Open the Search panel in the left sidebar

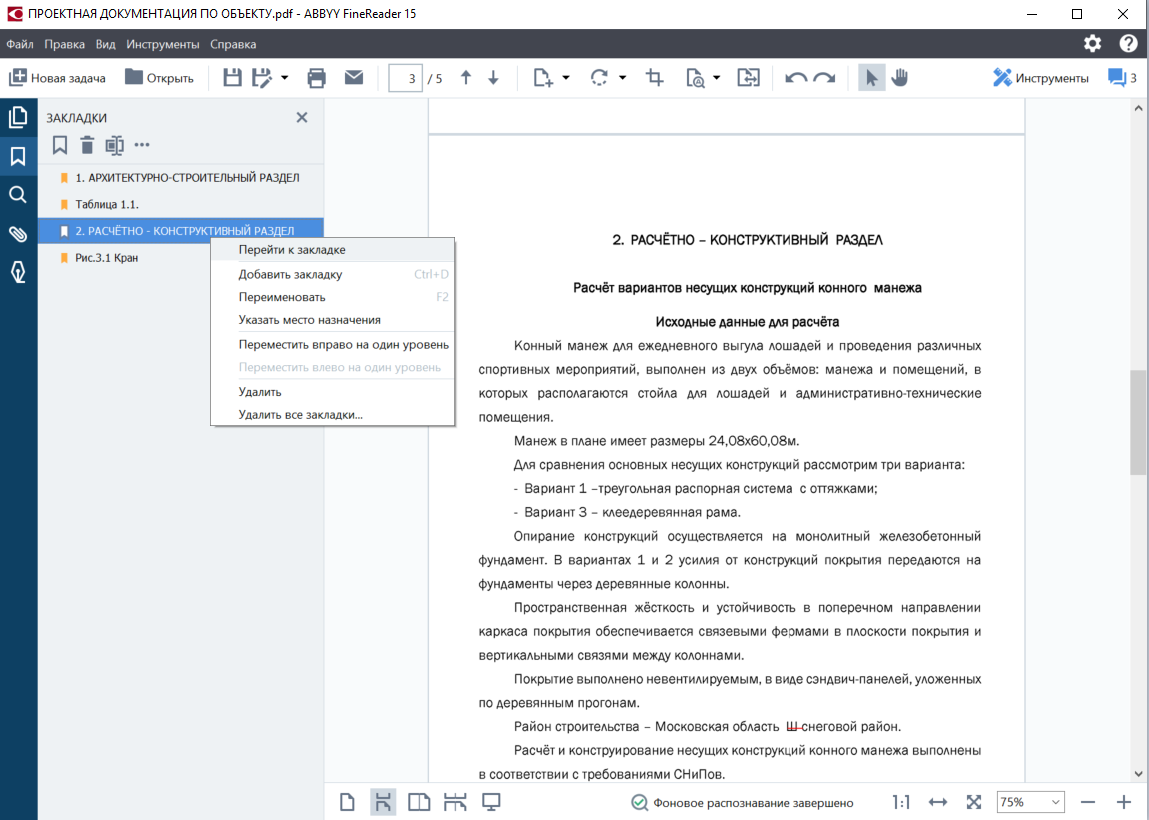click(x=18, y=194)
